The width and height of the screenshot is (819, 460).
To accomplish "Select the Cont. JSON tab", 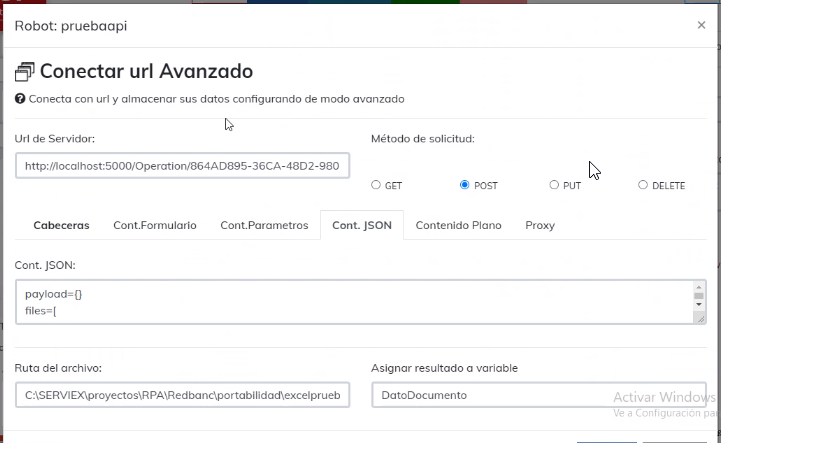I will [x=361, y=225].
